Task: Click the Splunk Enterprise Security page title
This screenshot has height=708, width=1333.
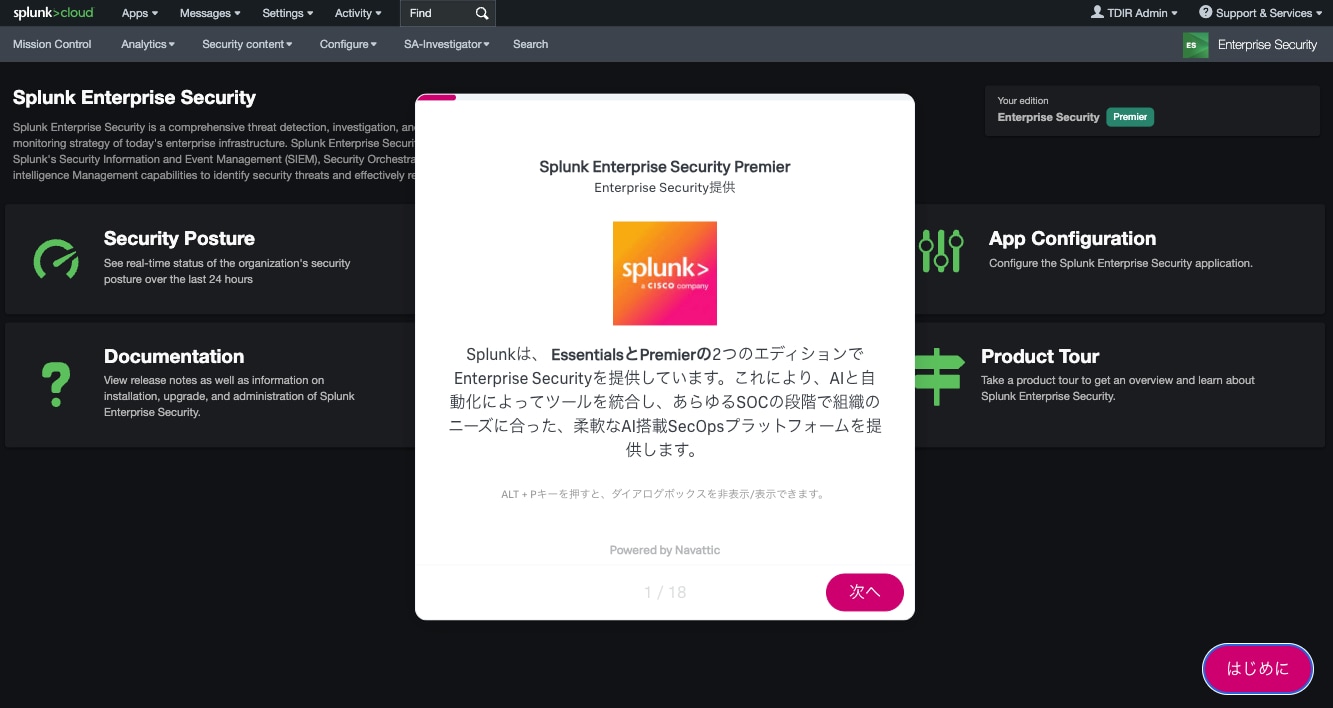Action: pyautogui.click(x=134, y=97)
